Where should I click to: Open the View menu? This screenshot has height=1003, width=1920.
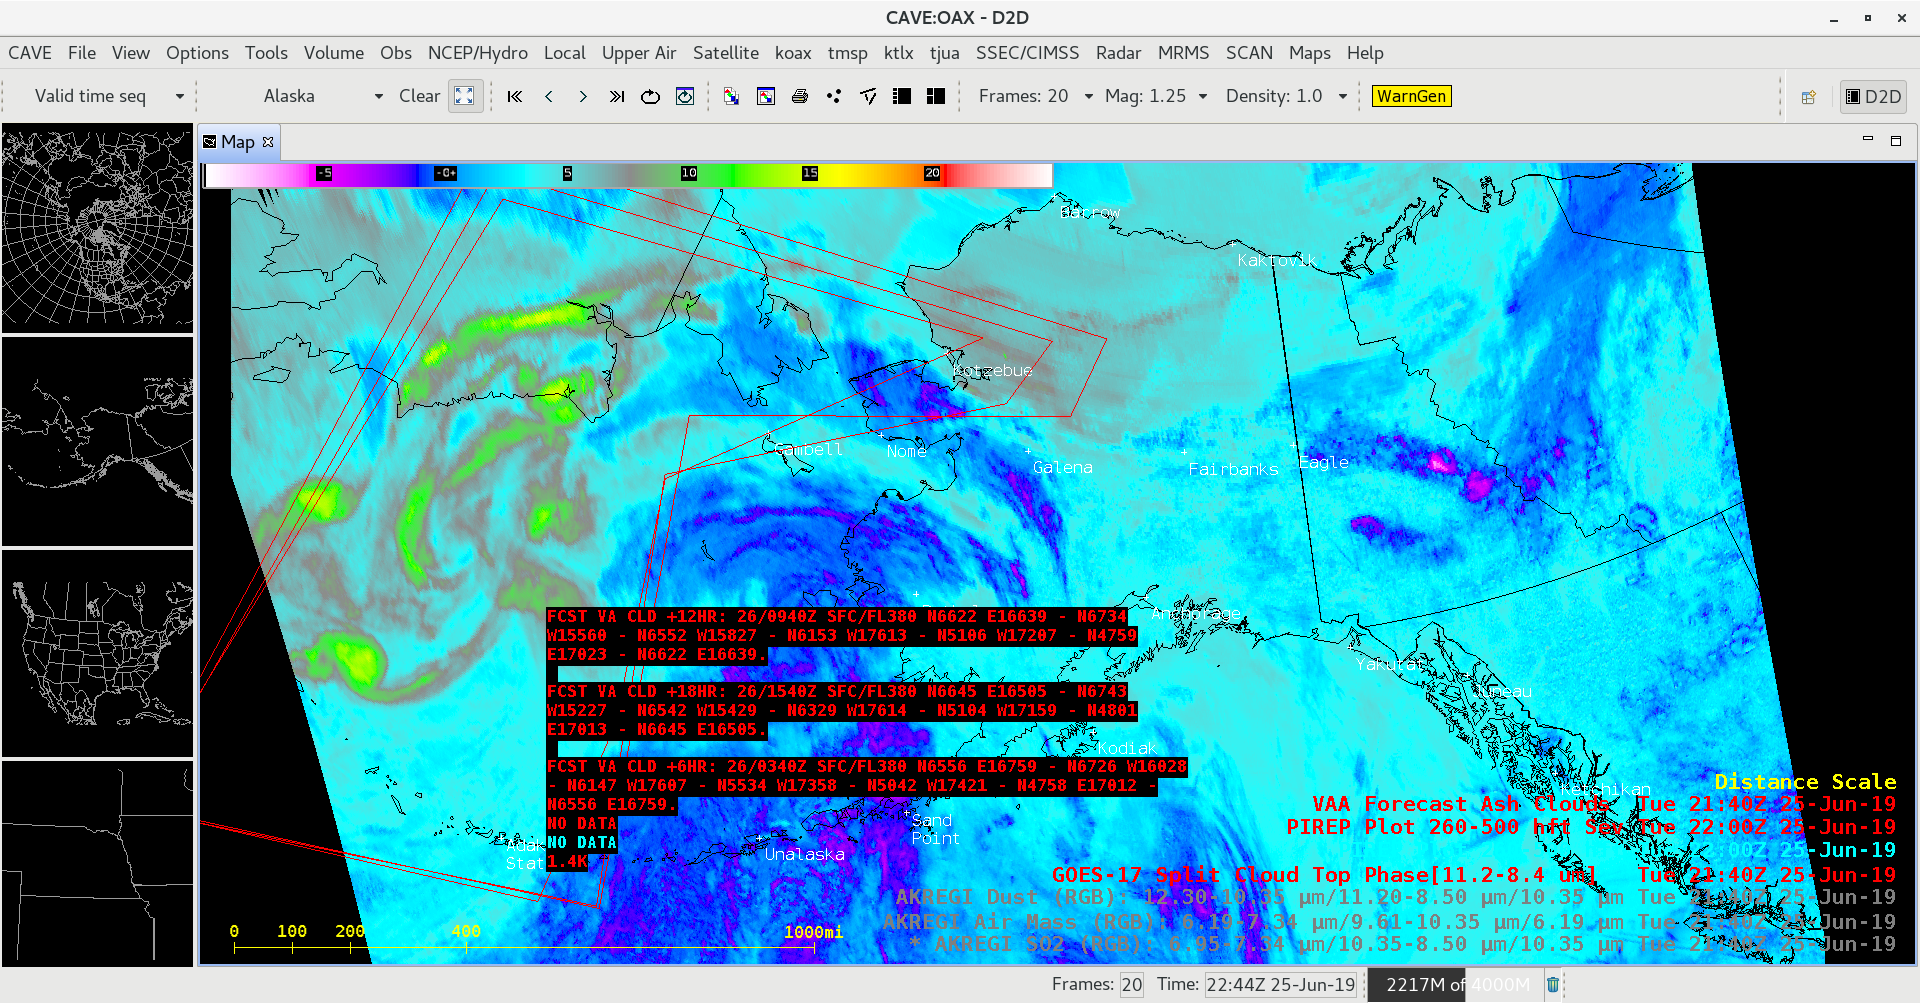pyautogui.click(x=131, y=53)
